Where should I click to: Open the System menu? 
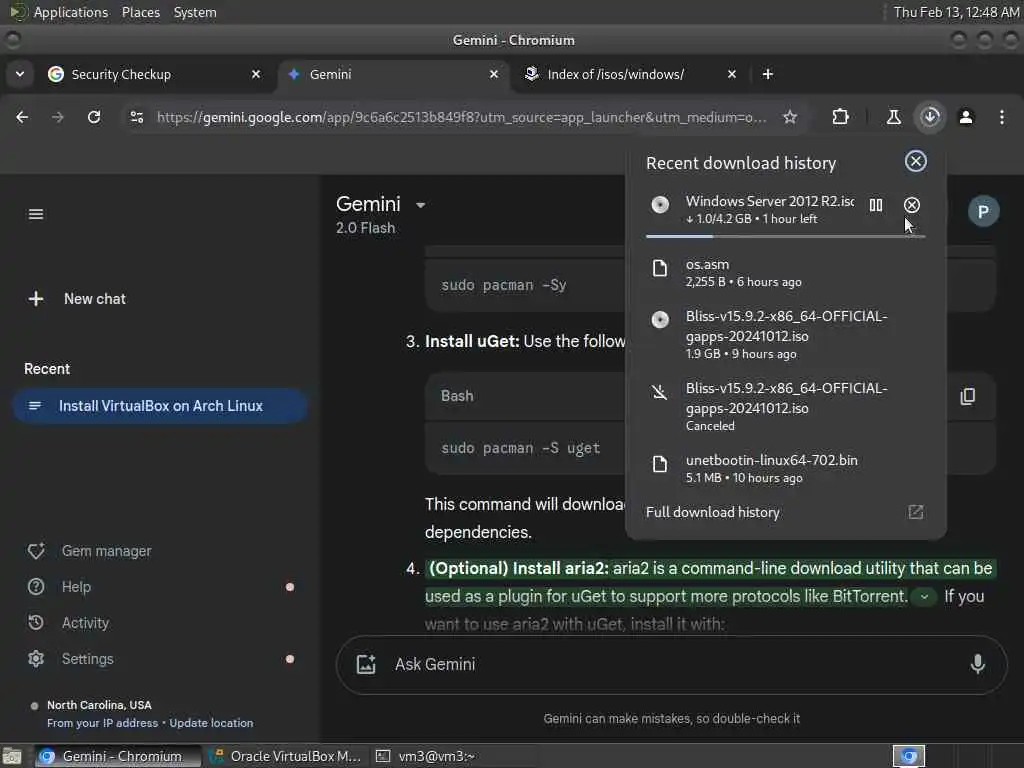click(195, 12)
